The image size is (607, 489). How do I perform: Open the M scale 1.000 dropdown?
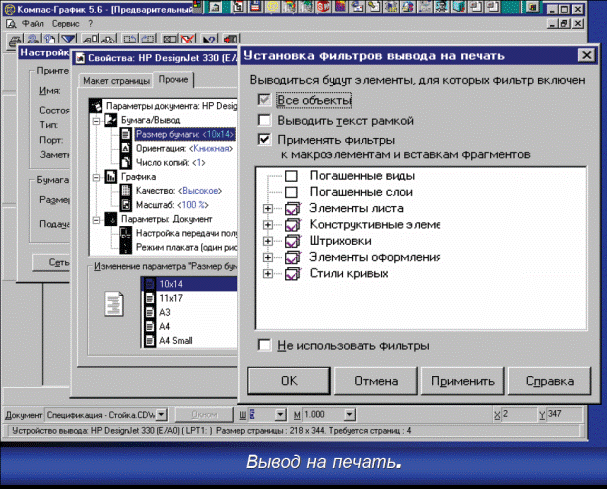click(x=349, y=414)
